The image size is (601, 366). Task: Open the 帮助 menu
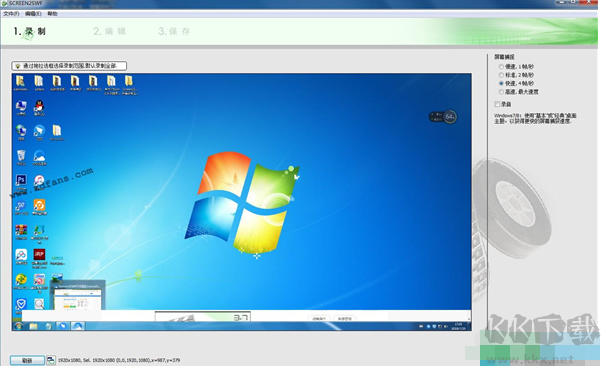(53, 14)
